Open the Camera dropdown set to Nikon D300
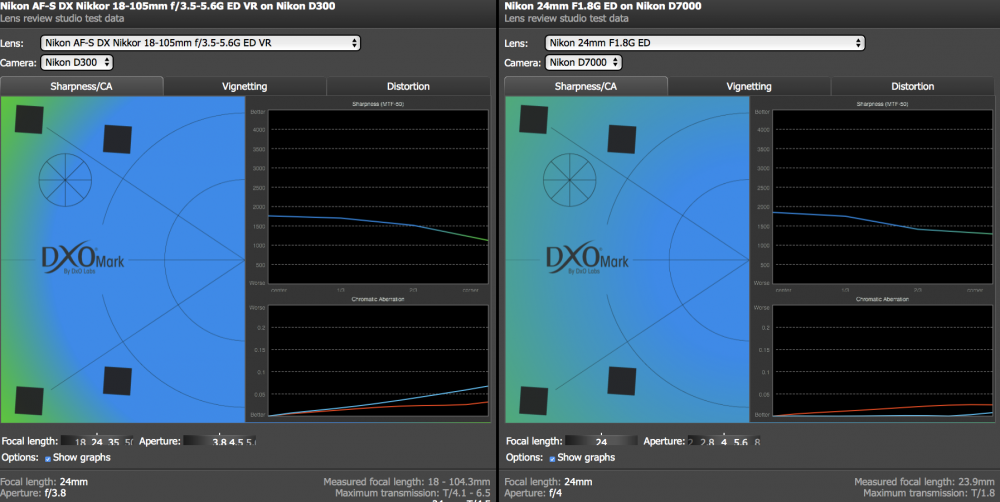This screenshot has width=1000, height=502. (77, 63)
